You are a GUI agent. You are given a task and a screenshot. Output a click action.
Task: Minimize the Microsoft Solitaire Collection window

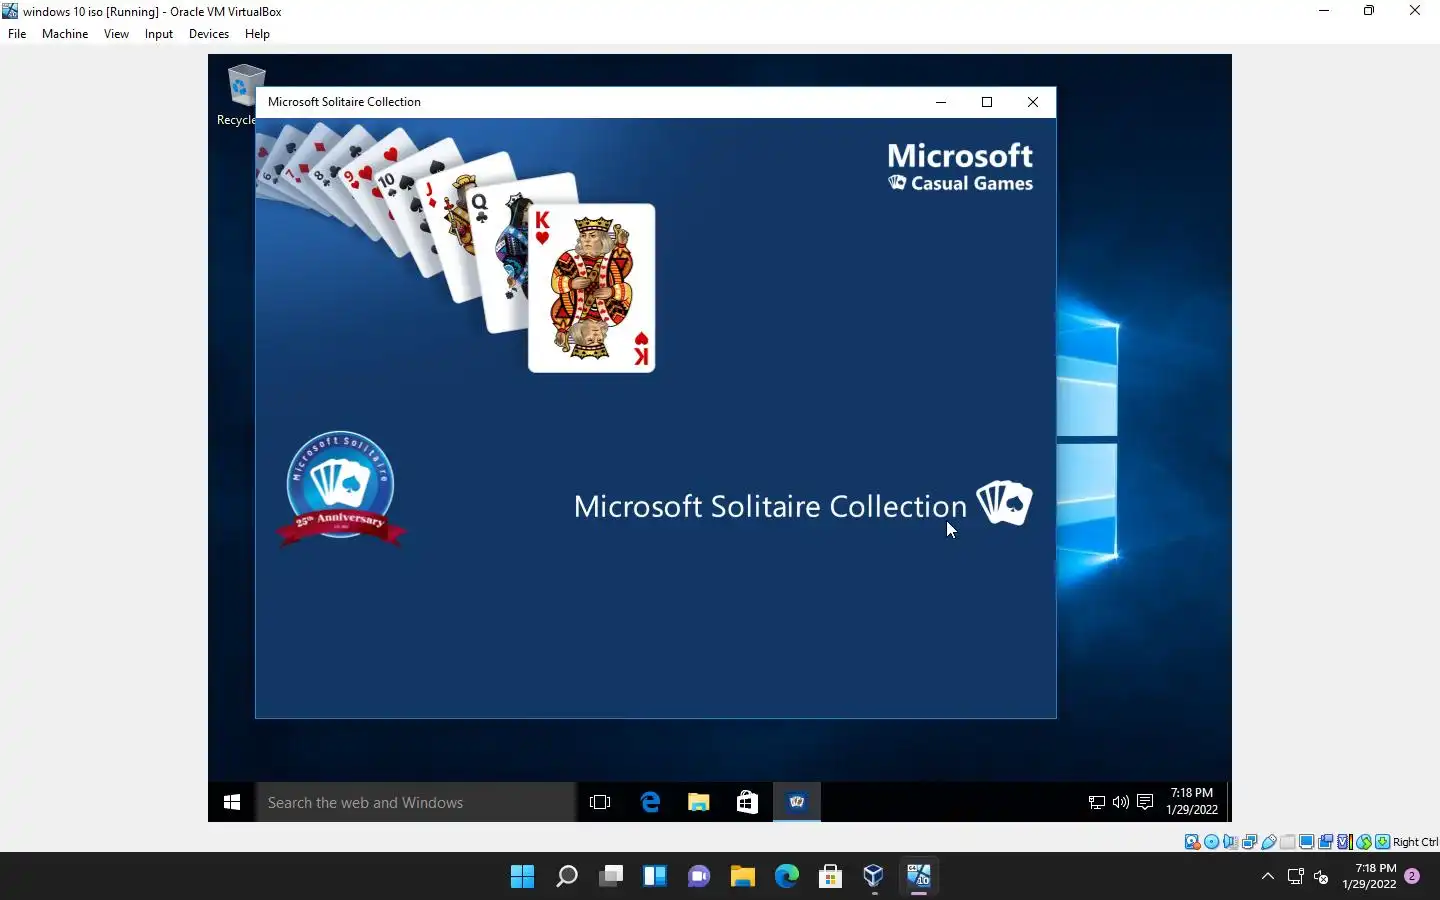pyautogui.click(x=941, y=102)
